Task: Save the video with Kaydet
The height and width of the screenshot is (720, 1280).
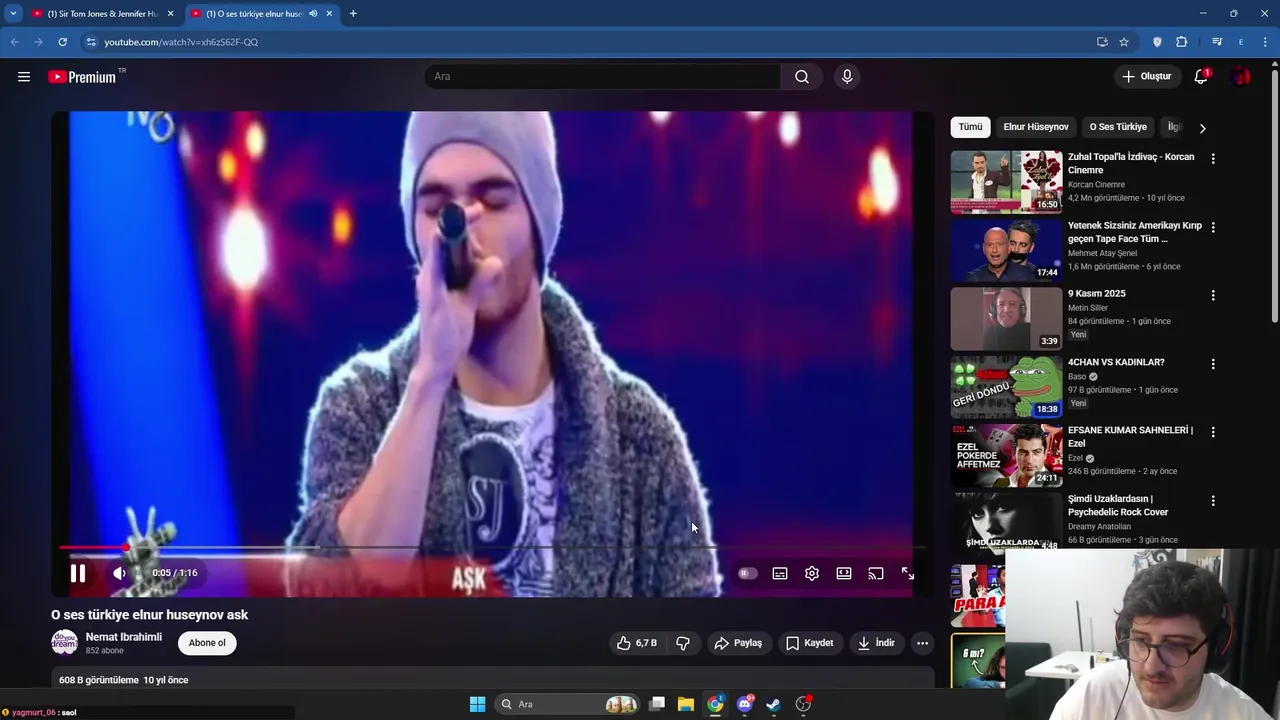Action: pyautogui.click(x=809, y=643)
